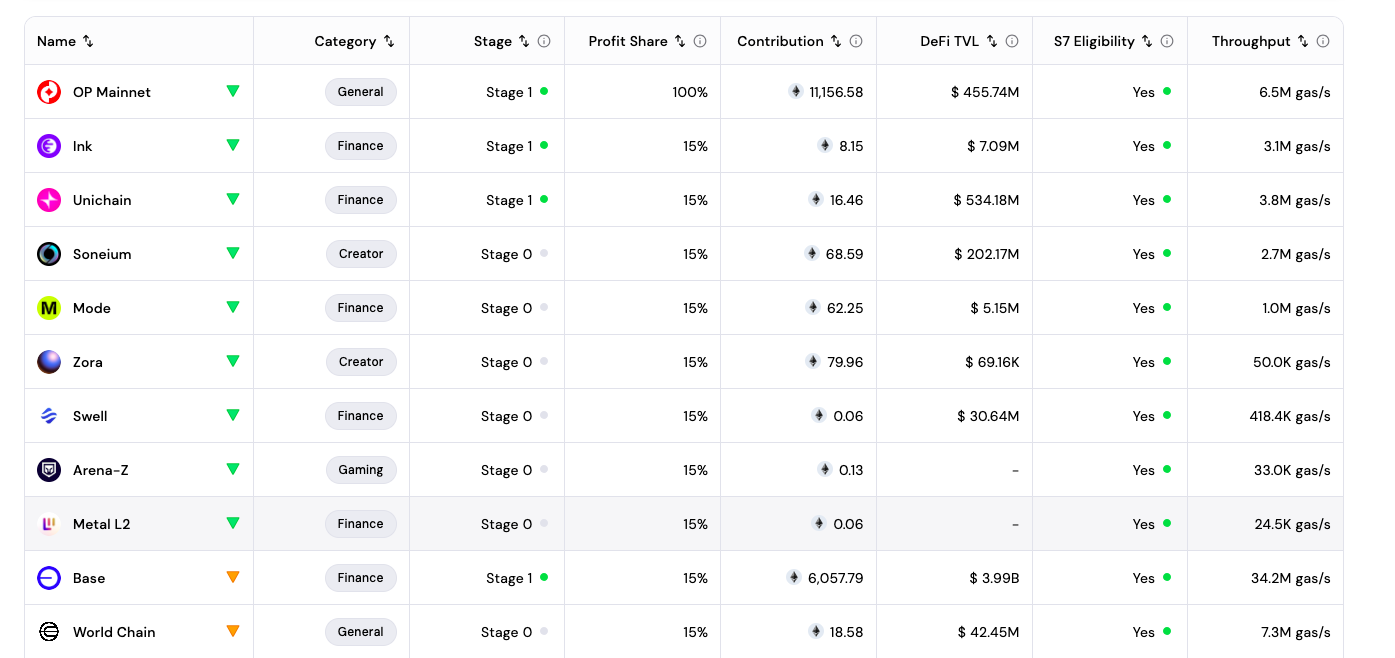Open the Stage column info icon
The height and width of the screenshot is (658, 1395).
tap(544, 41)
